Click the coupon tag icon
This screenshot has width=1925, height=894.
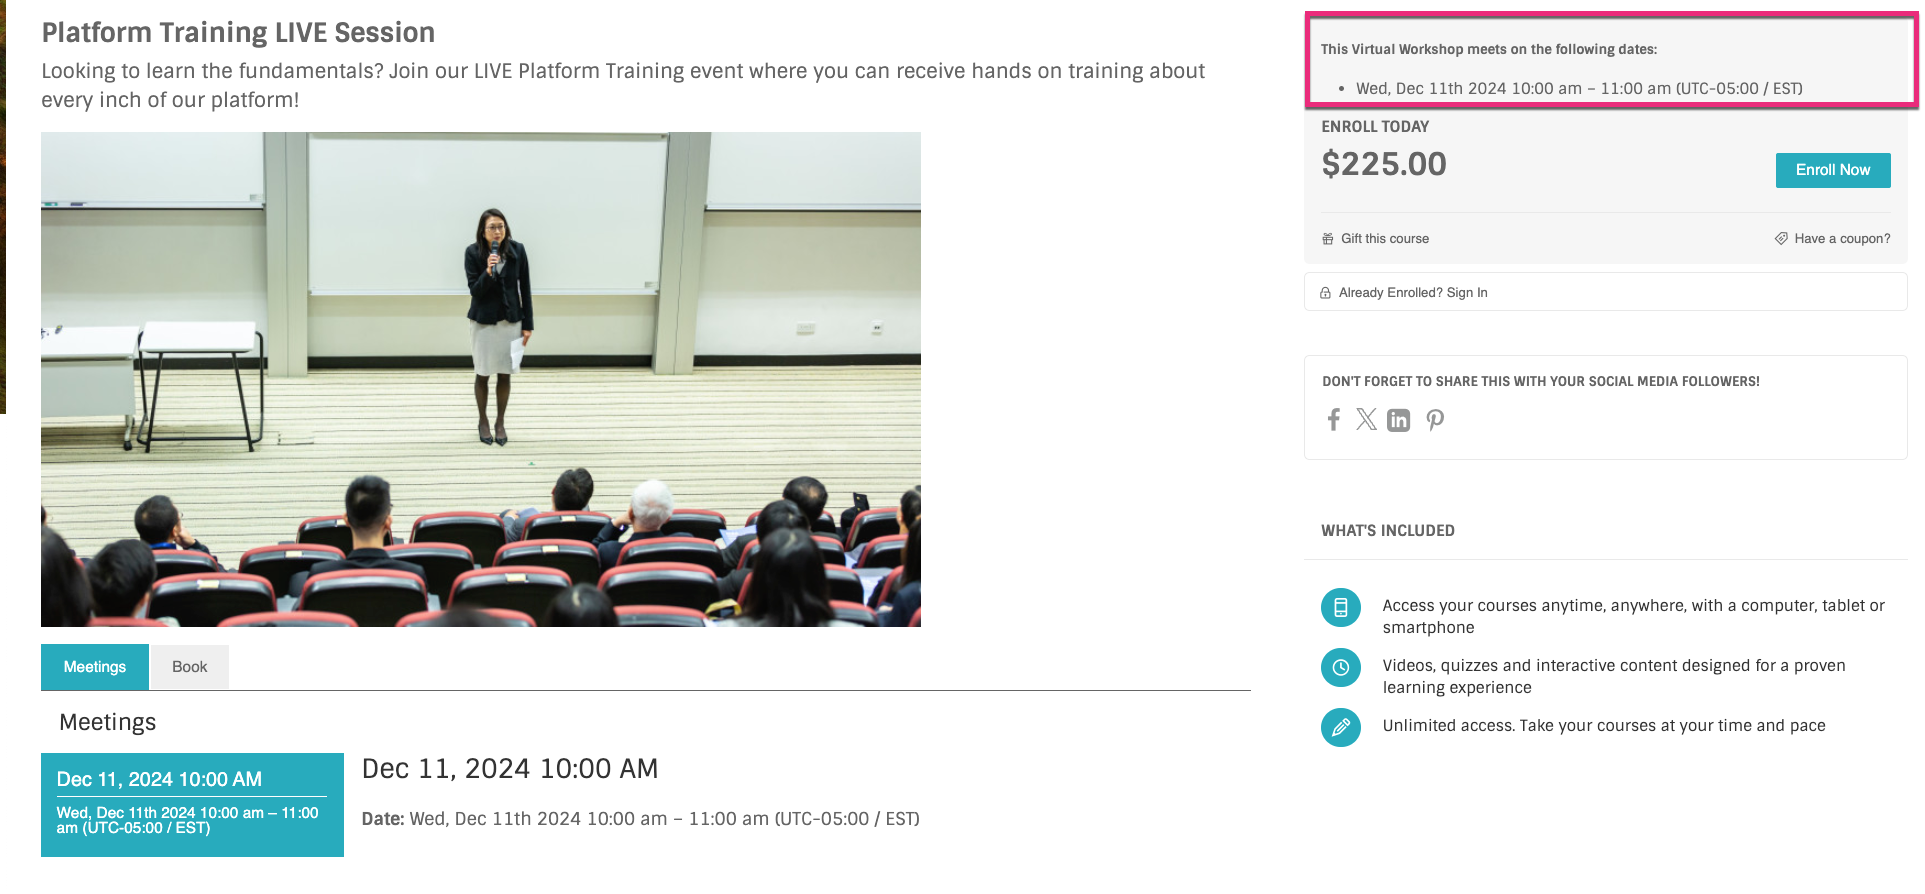[x=1781, y=239]
